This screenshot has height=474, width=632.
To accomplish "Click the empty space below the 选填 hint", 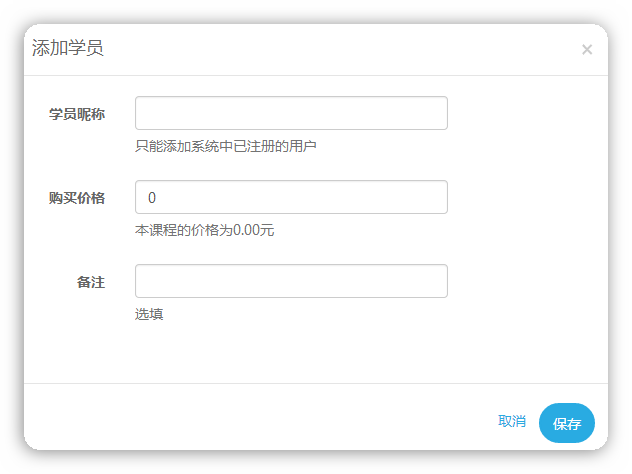I will point(314,353).
